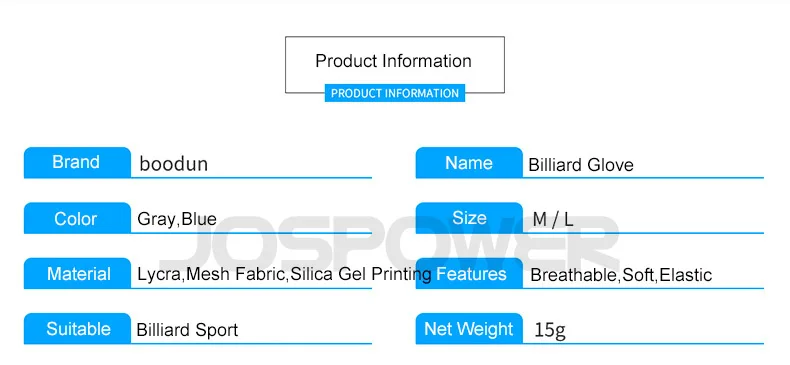Viewport: 790px width, 365px height.
Task: Click the Net Weight blue label
Action: point(469,329)
